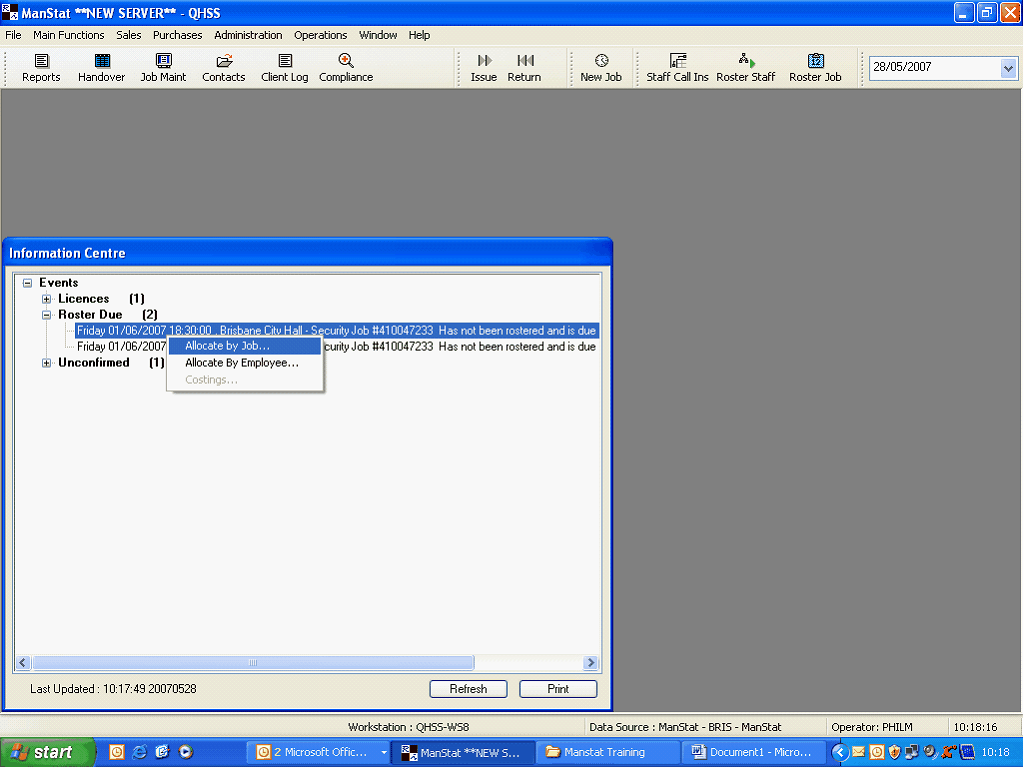Click the Roster Job icon
The width and height of the screenshot is (1024, 768).
pyautogui.click(x=815, y=62)
